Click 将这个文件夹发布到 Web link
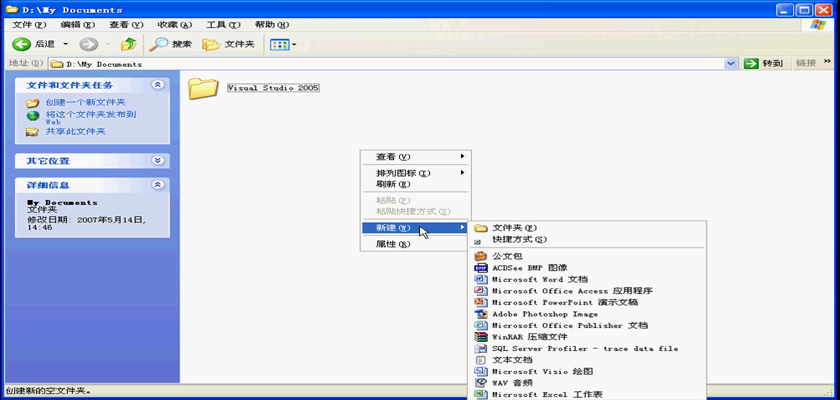The width and height of the screenshot is (840, 400). [91, 117]
